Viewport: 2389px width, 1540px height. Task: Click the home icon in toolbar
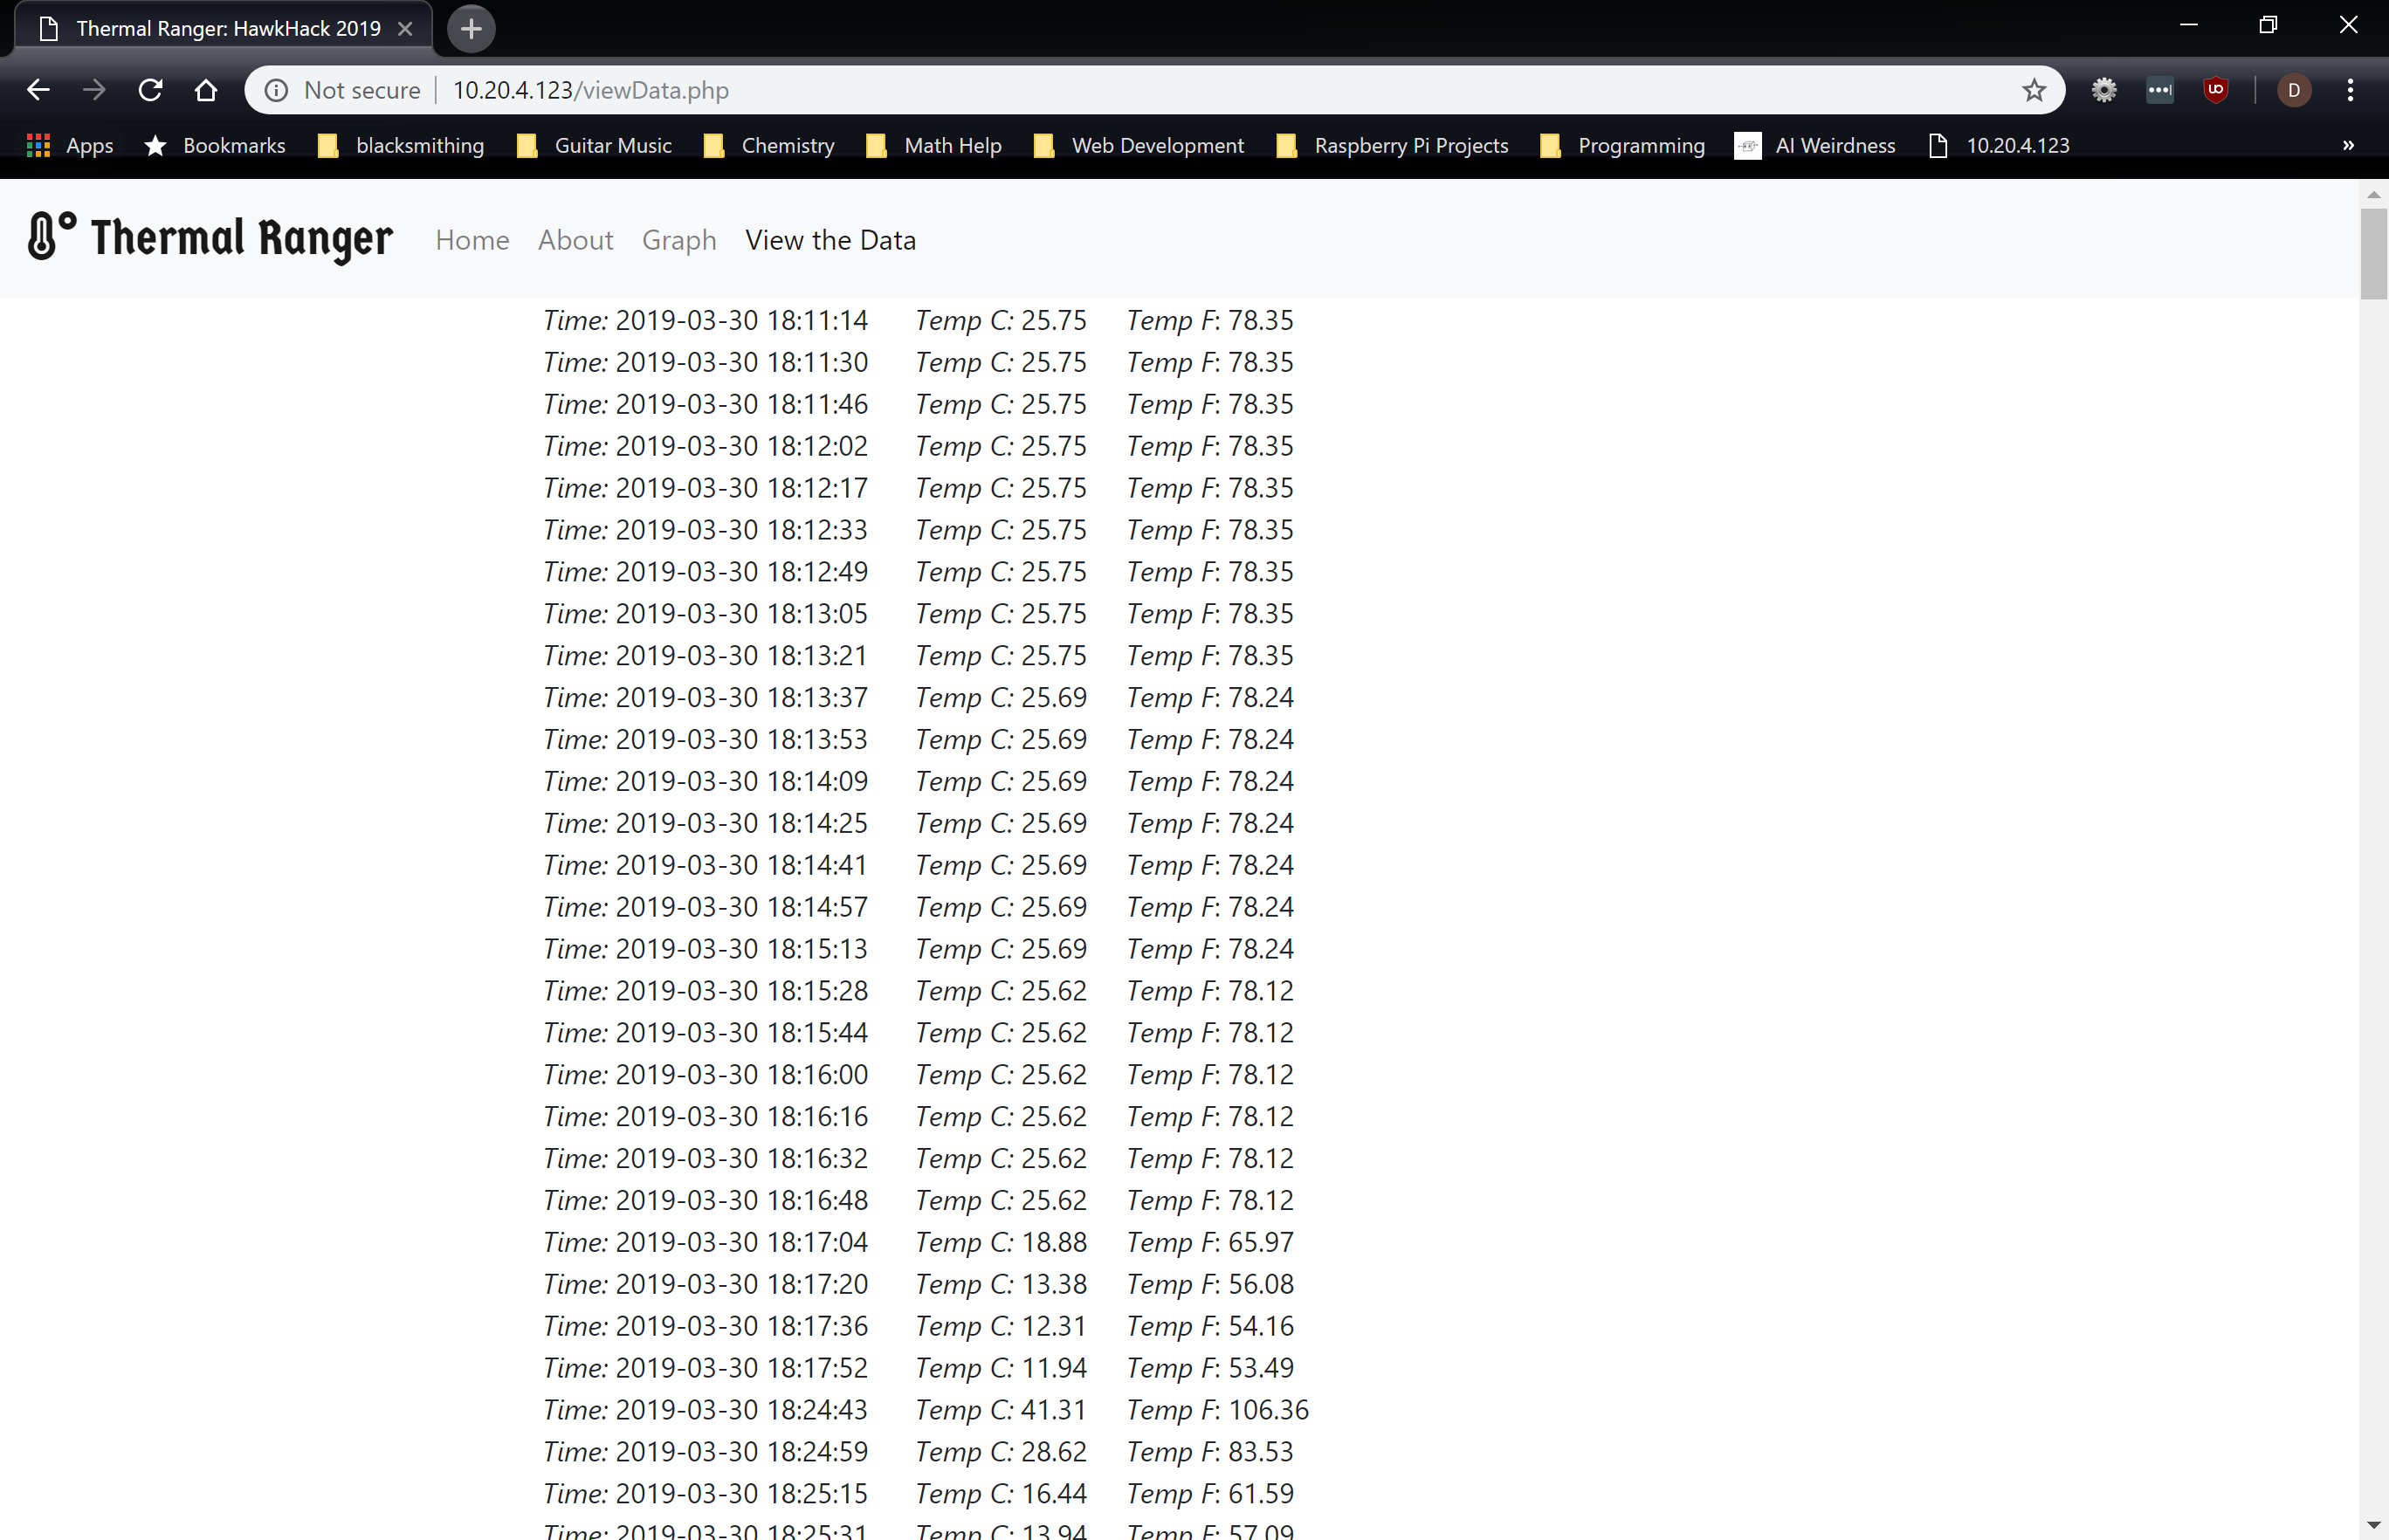click(206, 90)
